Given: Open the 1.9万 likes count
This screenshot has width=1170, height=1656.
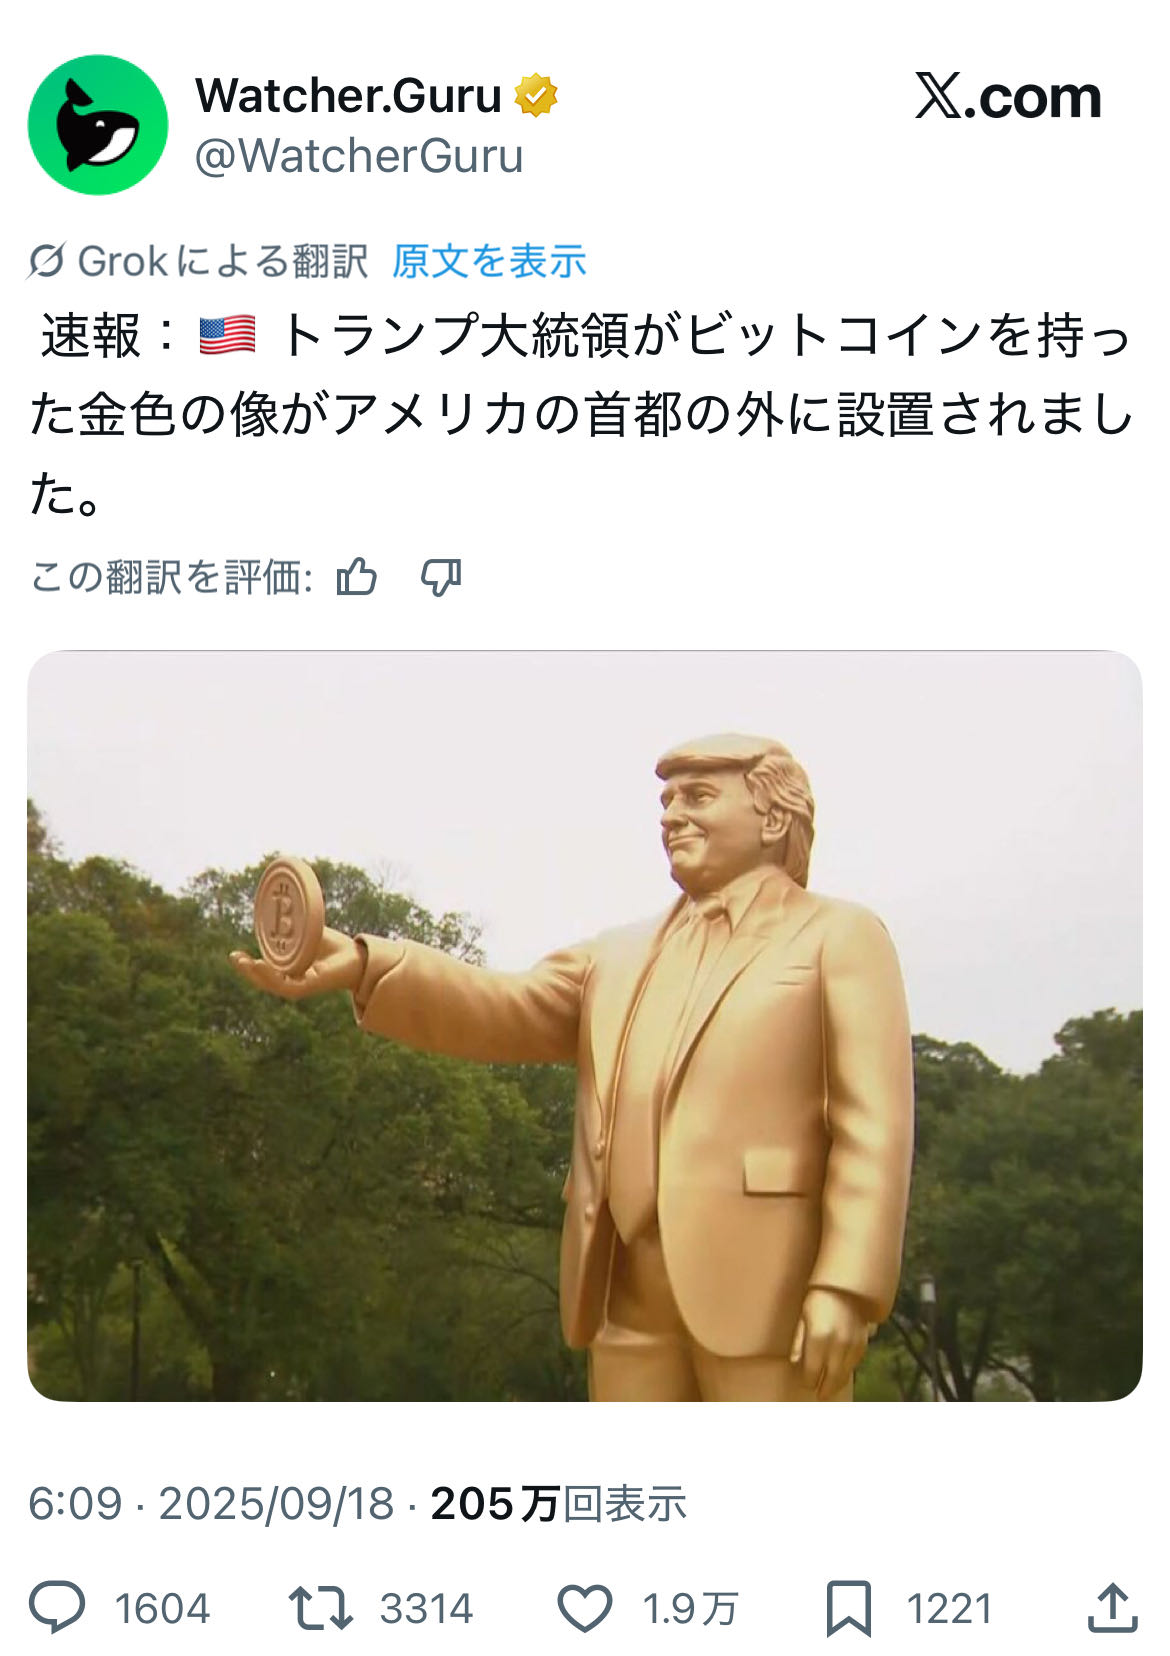Looking at the screenshot, I should [690, 1609].
